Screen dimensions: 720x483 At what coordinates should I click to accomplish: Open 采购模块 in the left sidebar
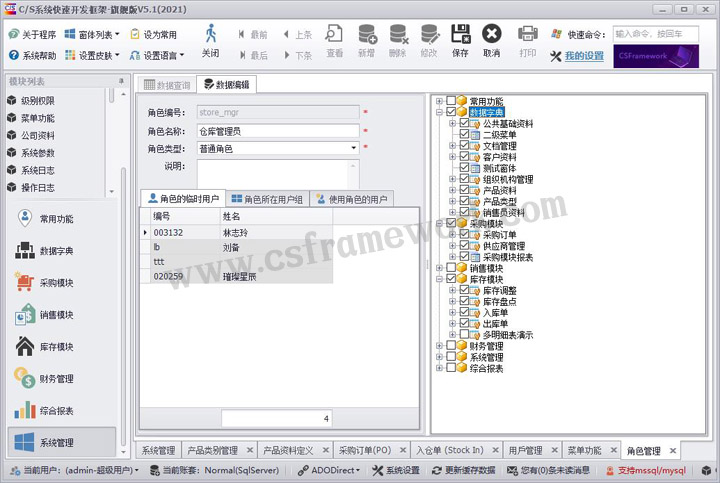point(56,283)
